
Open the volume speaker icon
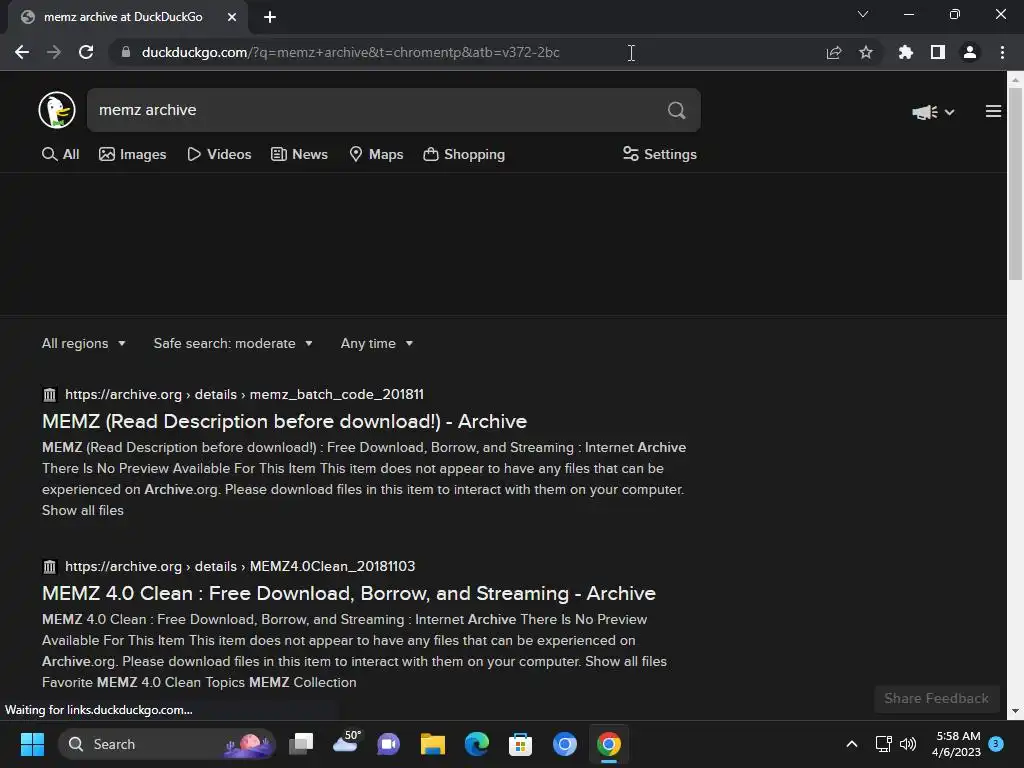click(908, 744)
